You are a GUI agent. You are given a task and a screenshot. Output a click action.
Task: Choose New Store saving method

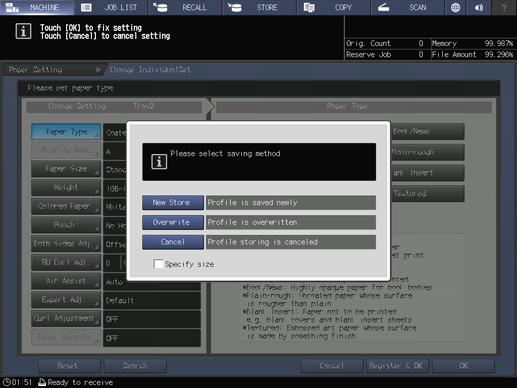tap(173, 203)
